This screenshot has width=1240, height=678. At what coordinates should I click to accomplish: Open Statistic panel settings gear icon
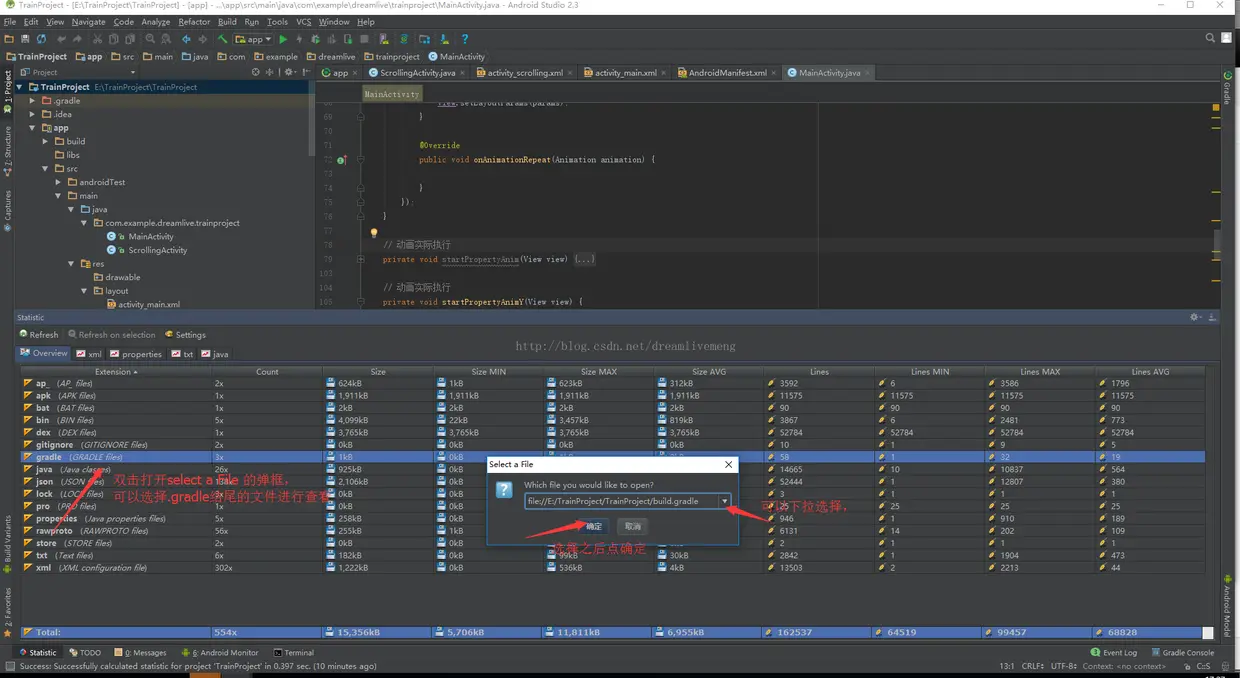tap(1194, 317)
